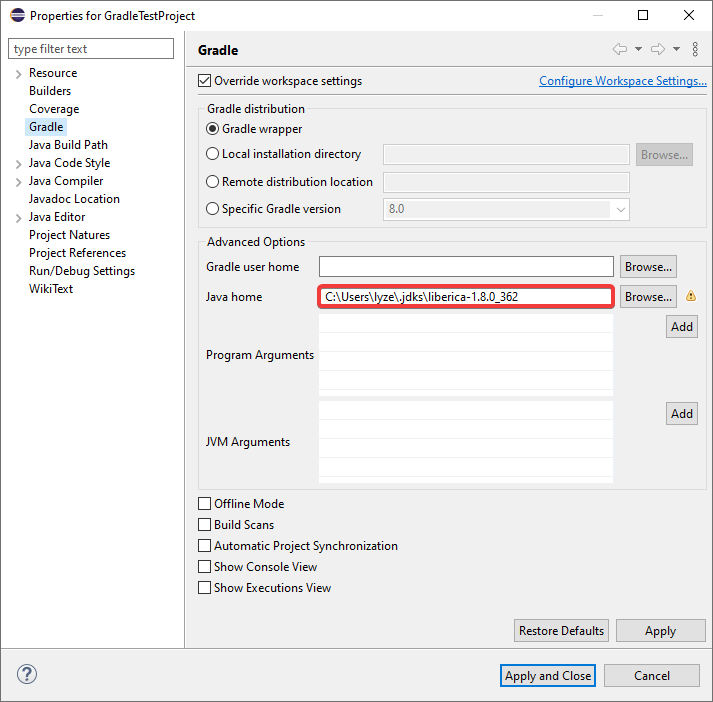The width and height of the screenshot is (713, 702).
Task: Click the type filter text field
Action: click(x=91, y=49)
